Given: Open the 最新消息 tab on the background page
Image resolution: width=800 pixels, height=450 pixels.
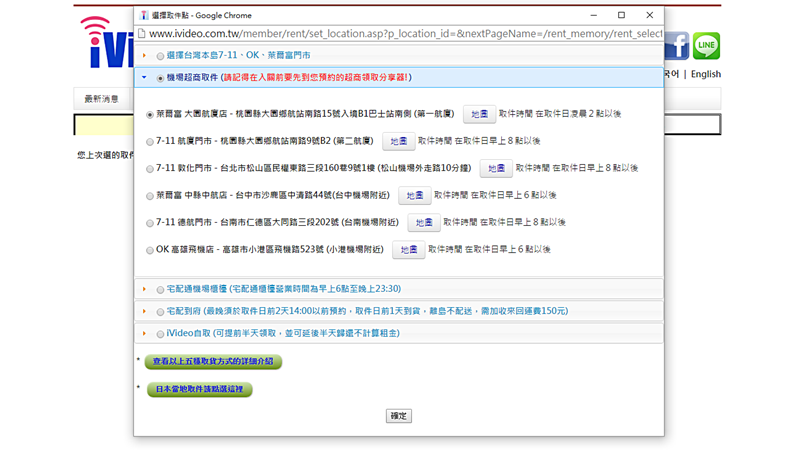Looking at the screenshot, I should pyautogui.click(x=102, y=98).
